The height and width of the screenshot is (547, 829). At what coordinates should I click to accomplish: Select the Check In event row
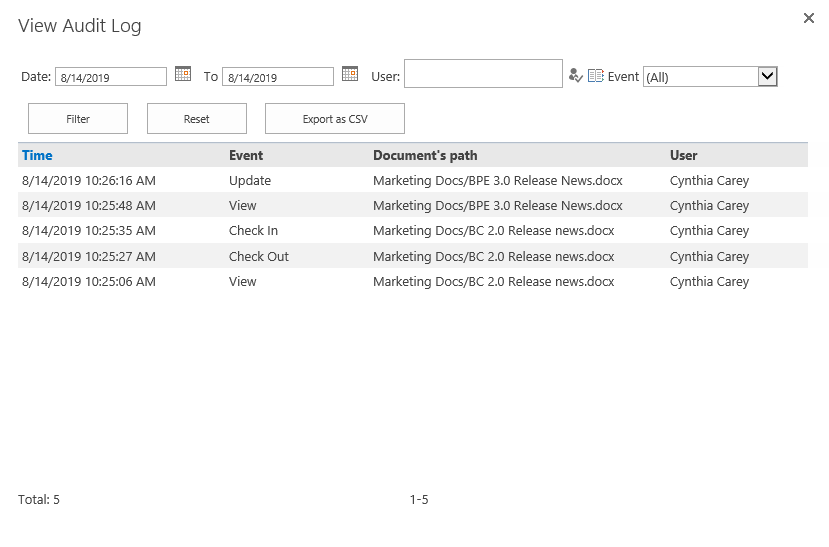tap(413, 230)
